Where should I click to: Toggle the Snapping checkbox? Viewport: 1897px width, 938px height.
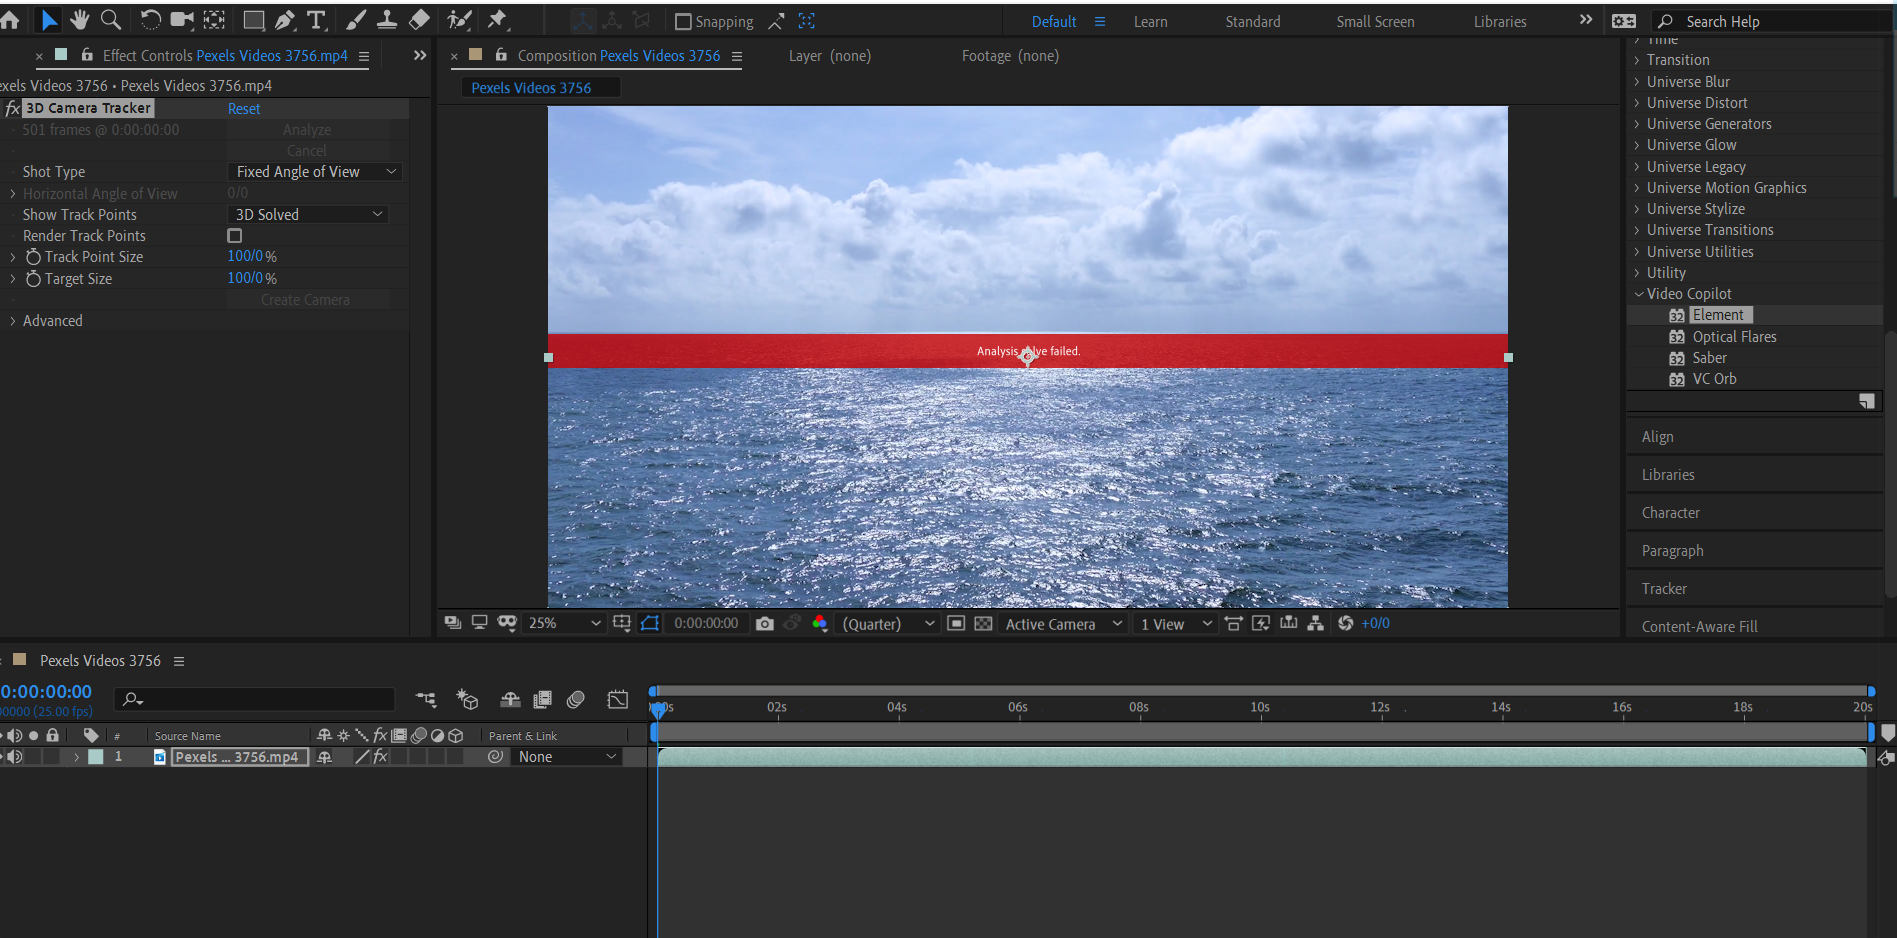(x=683, y=21)
